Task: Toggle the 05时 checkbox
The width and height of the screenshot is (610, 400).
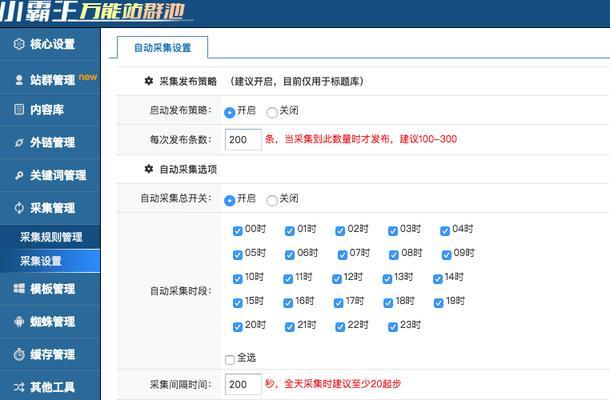Action: click(x=237, y=255)
